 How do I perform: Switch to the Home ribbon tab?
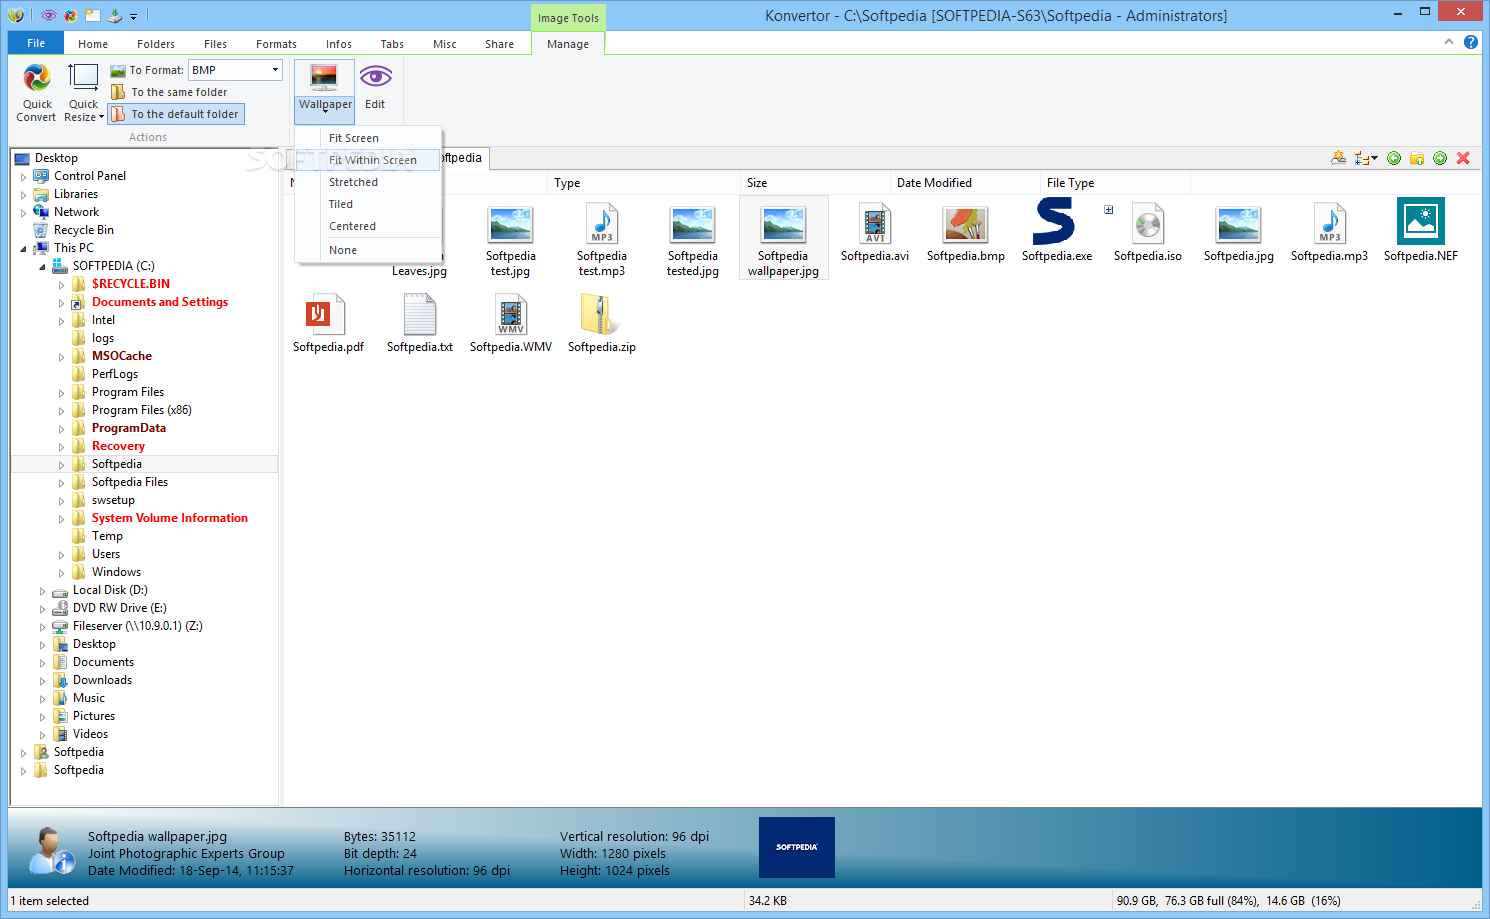coord(93,44)
